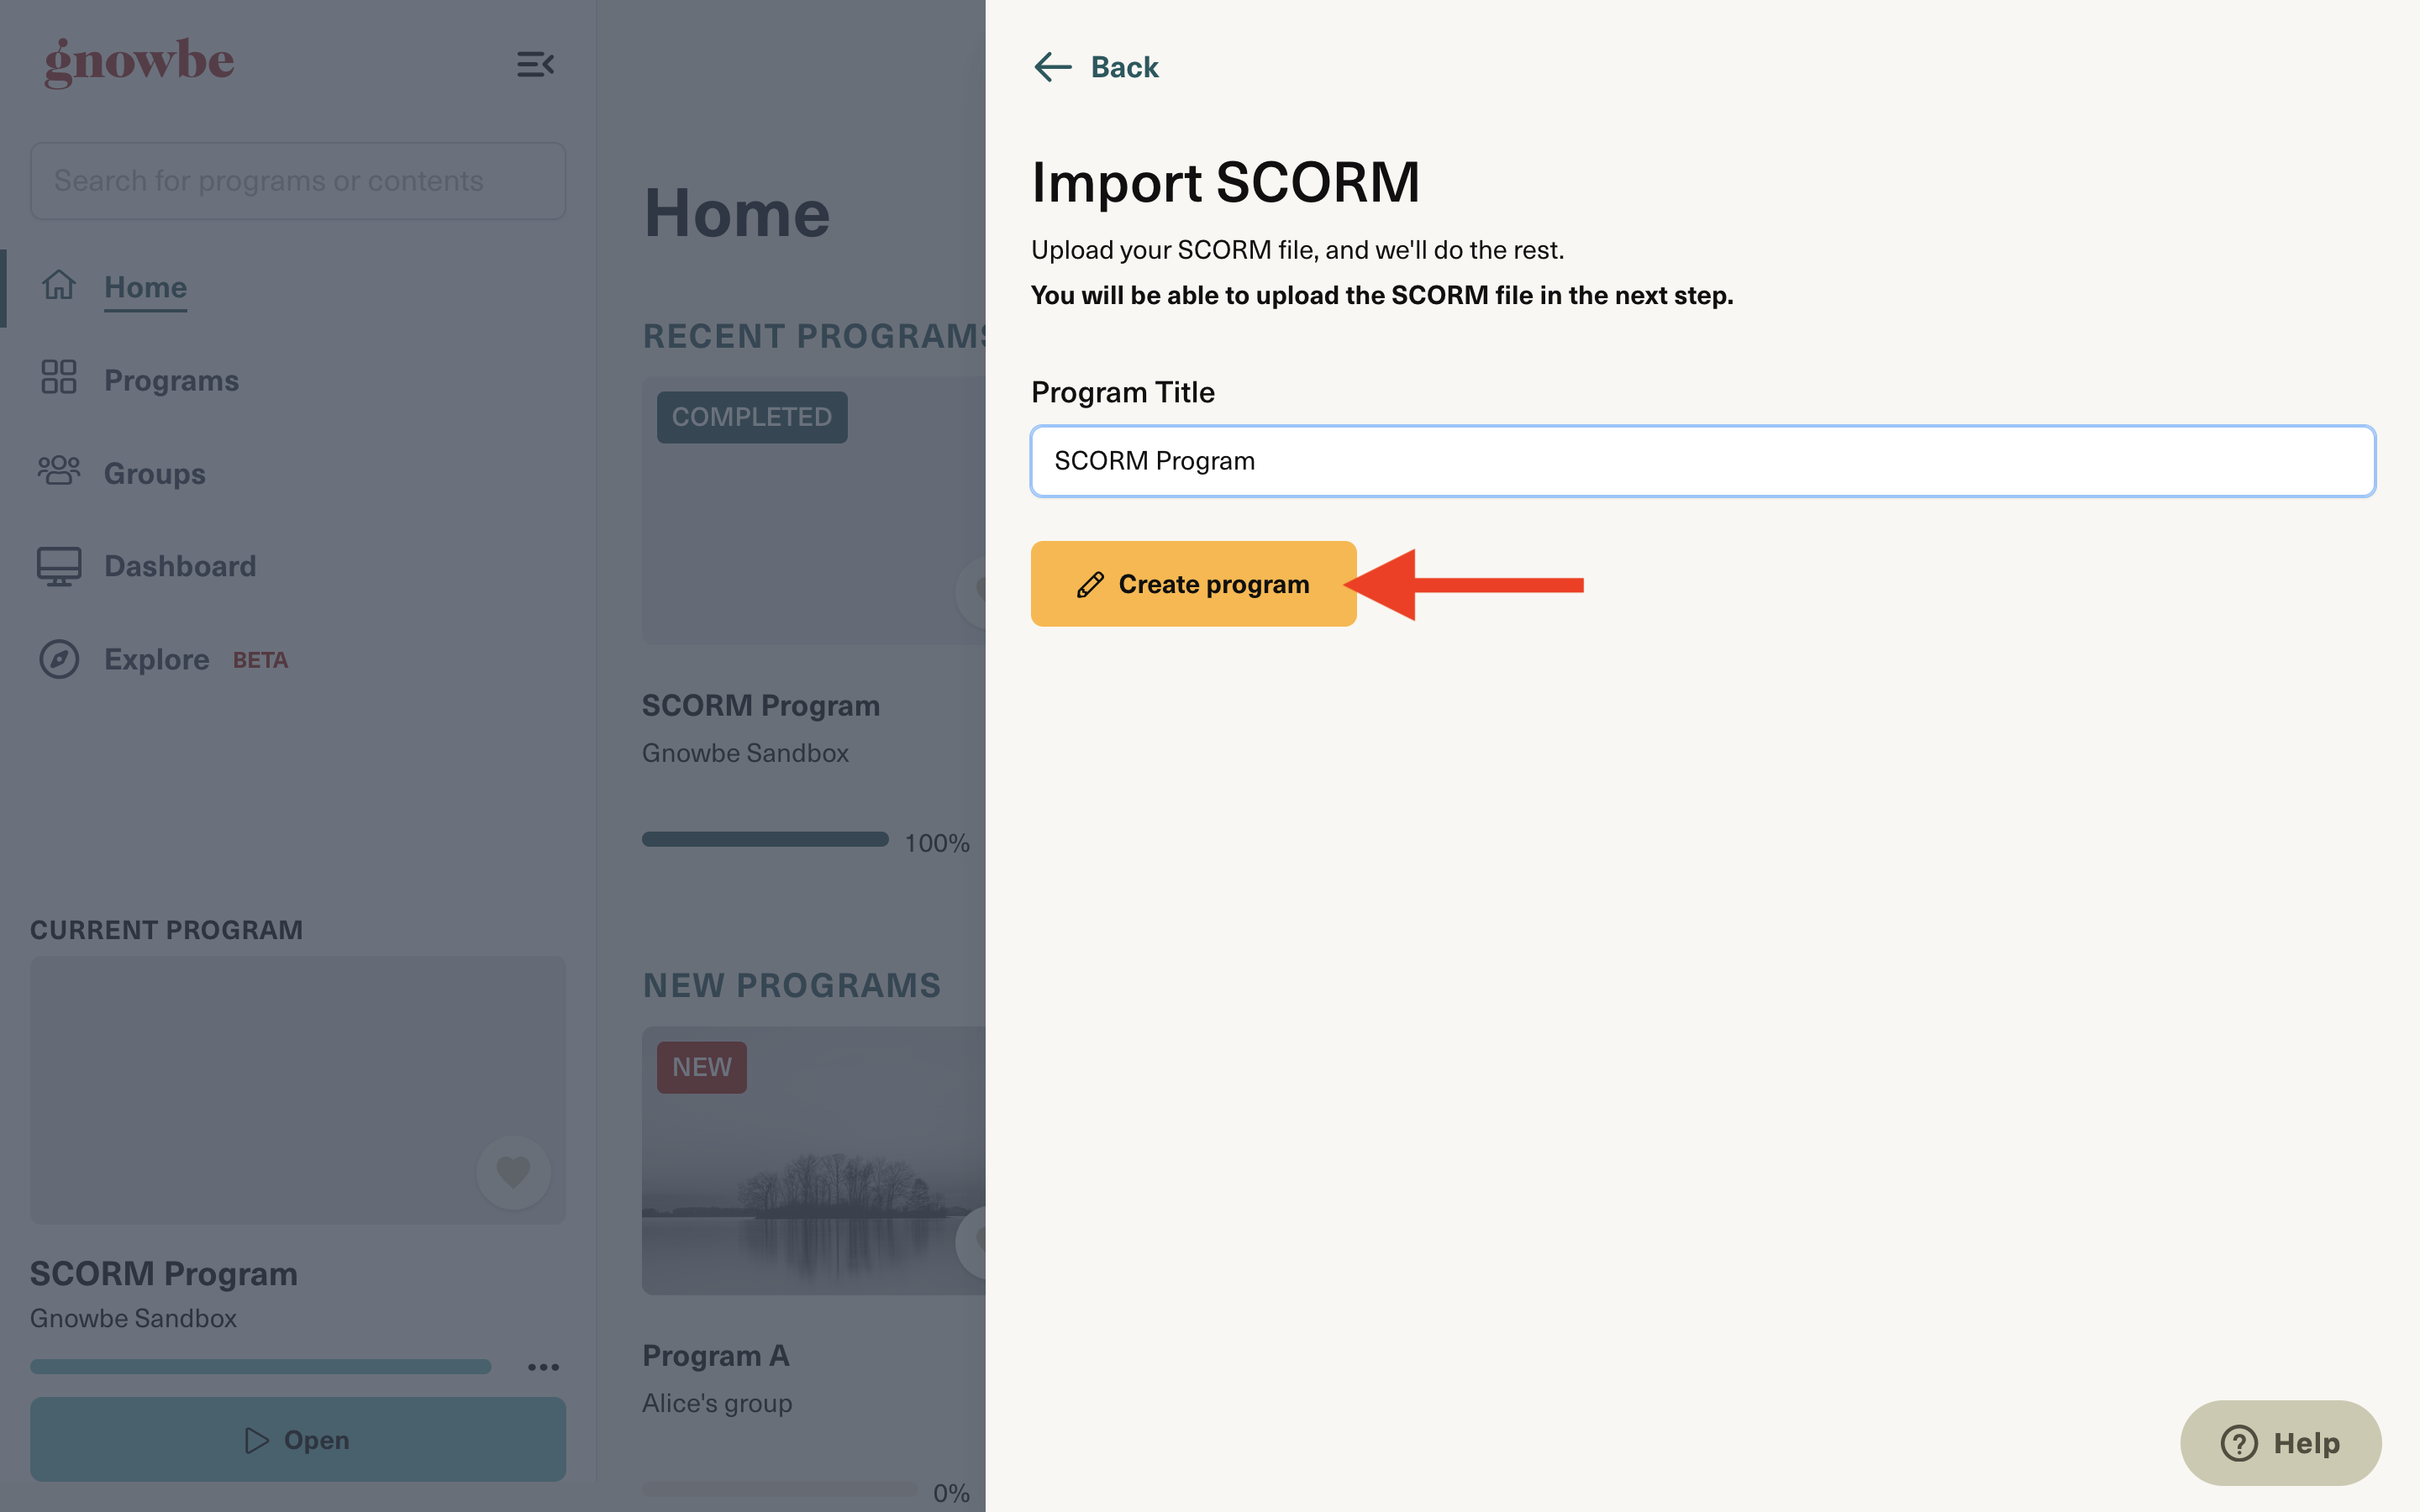
Task: Click the Back arrow icon
Action: (x=1052, y=67)
